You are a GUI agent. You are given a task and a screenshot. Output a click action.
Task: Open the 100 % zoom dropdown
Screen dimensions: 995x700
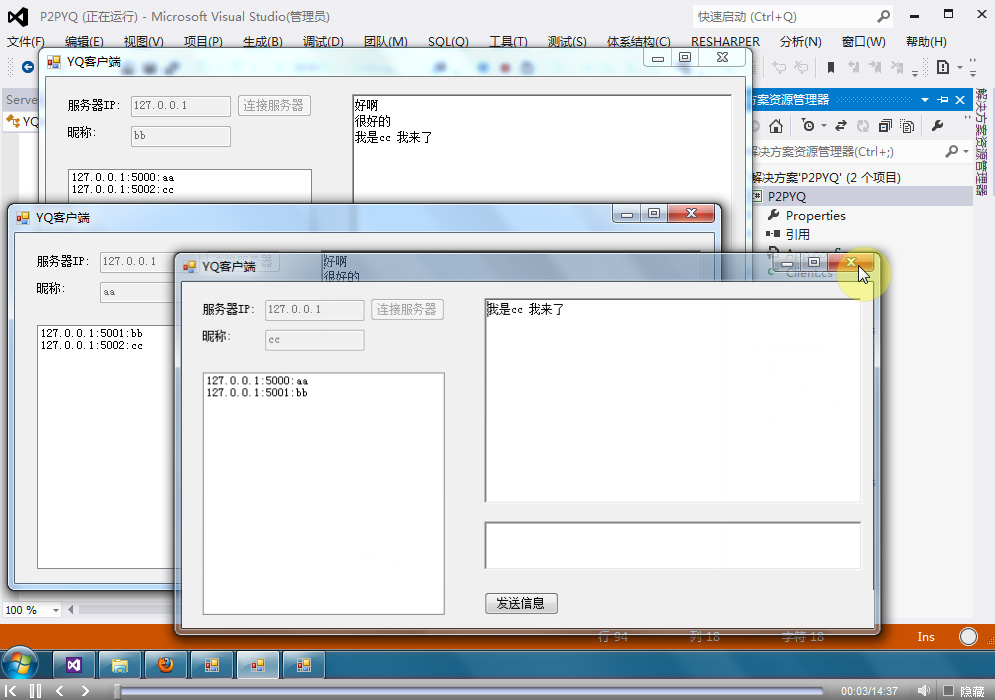click(x=55, y=610)
